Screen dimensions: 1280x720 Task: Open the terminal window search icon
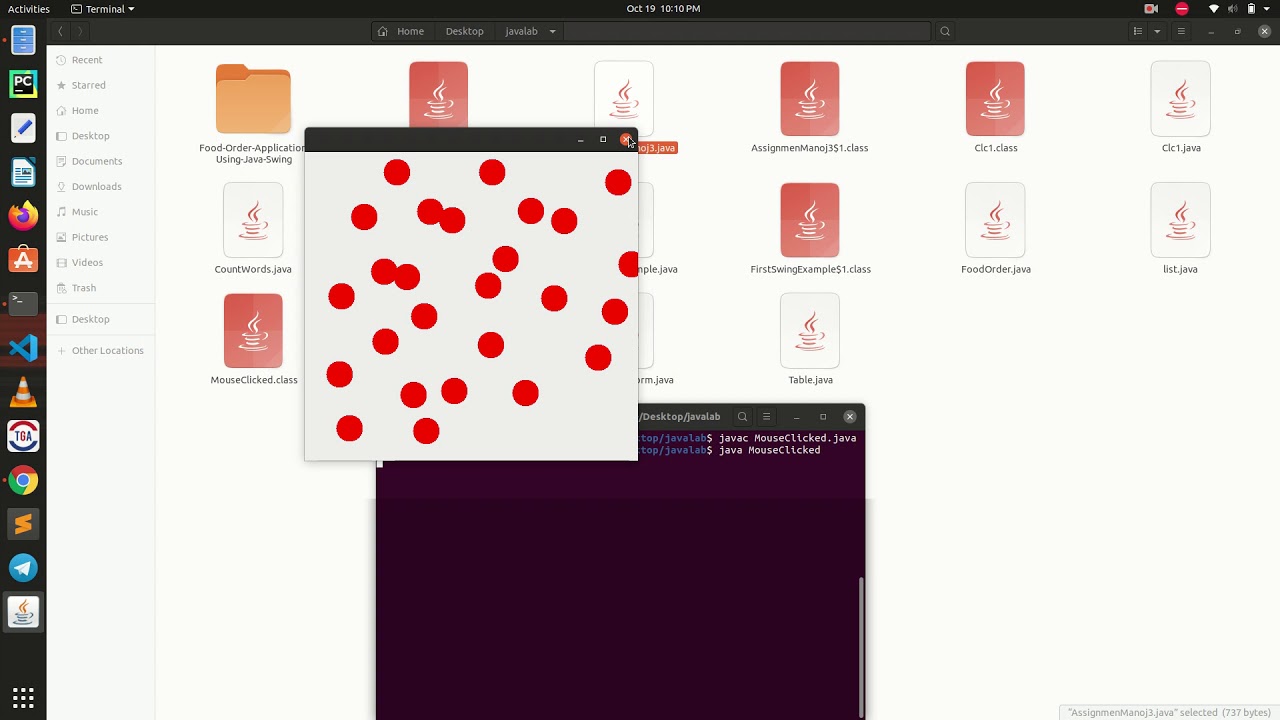pyautogui.click(x=742, y=417)
